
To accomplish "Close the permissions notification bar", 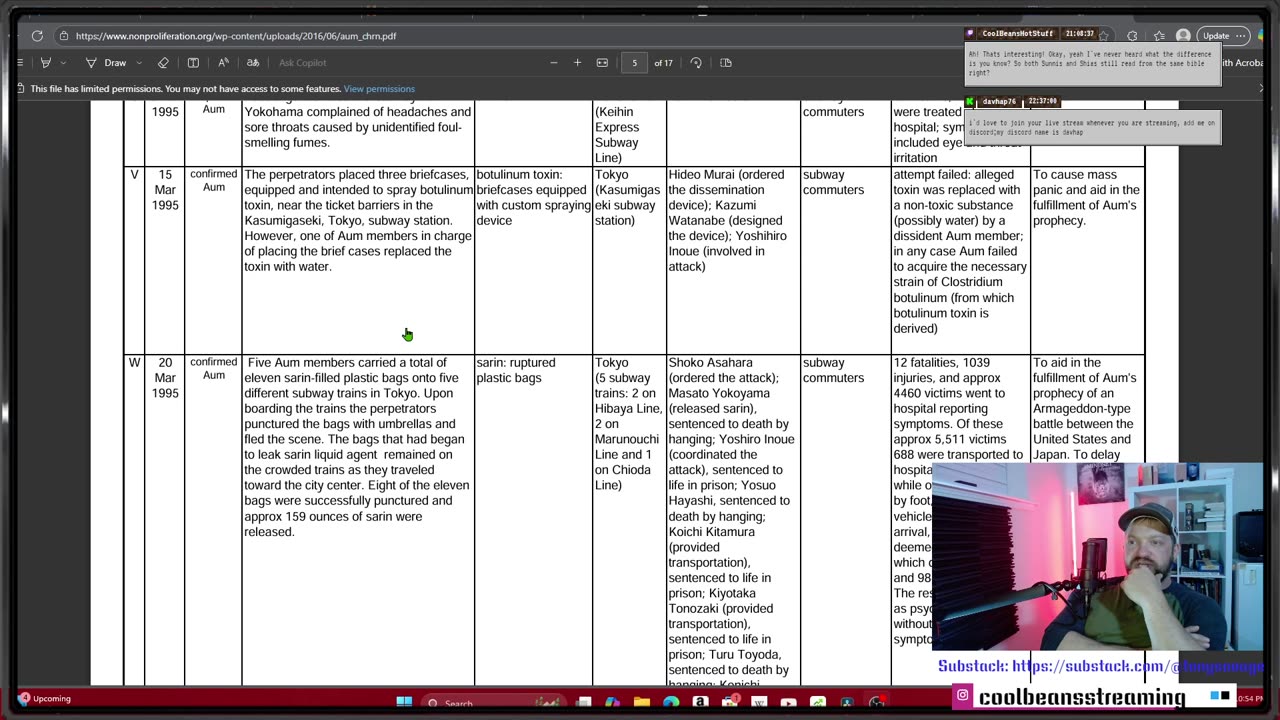I will (x=1261, y=89).
